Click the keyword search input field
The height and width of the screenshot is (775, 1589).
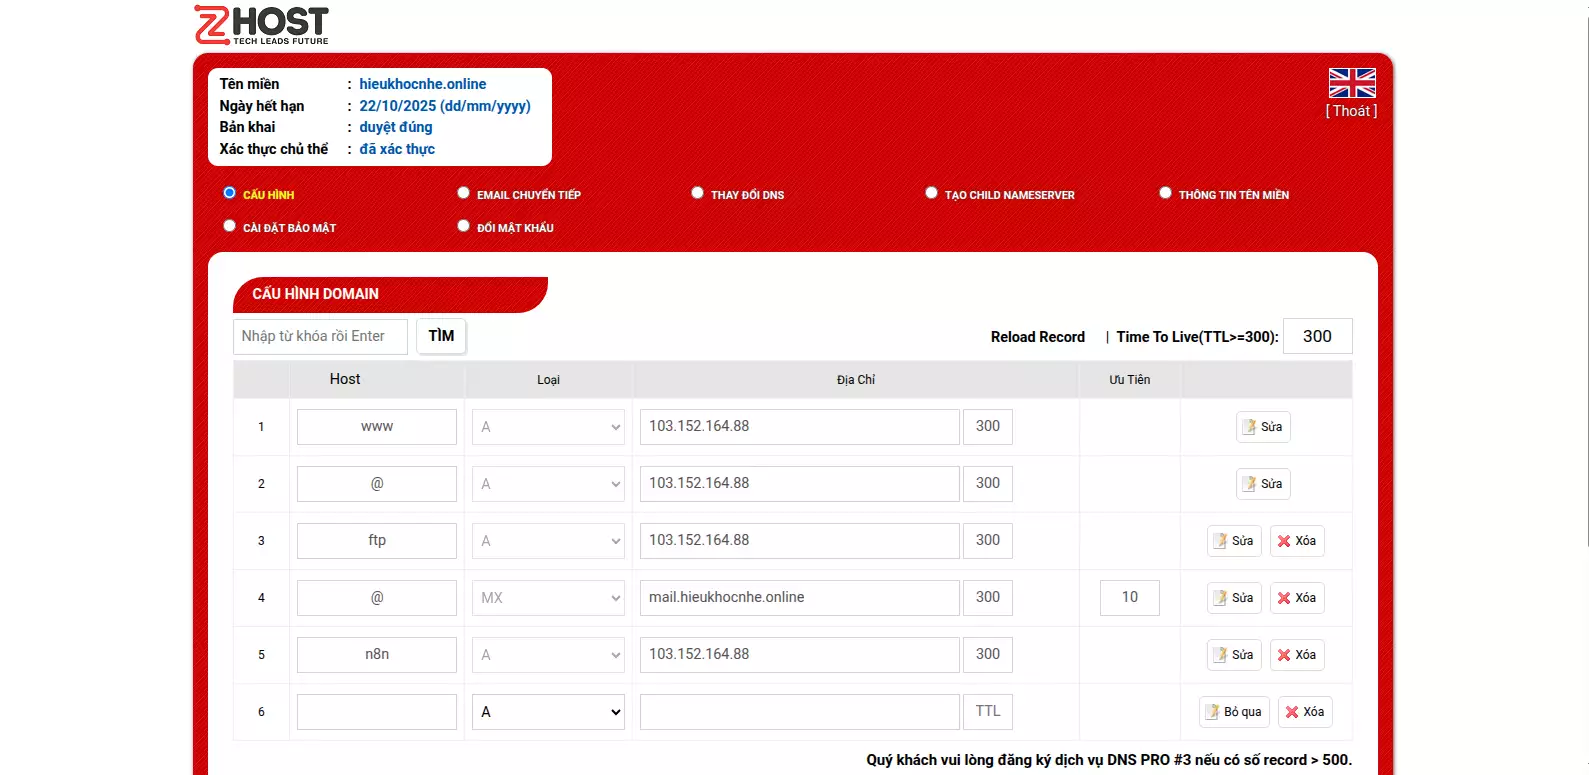pyautogui.click(x=320, y=336)
